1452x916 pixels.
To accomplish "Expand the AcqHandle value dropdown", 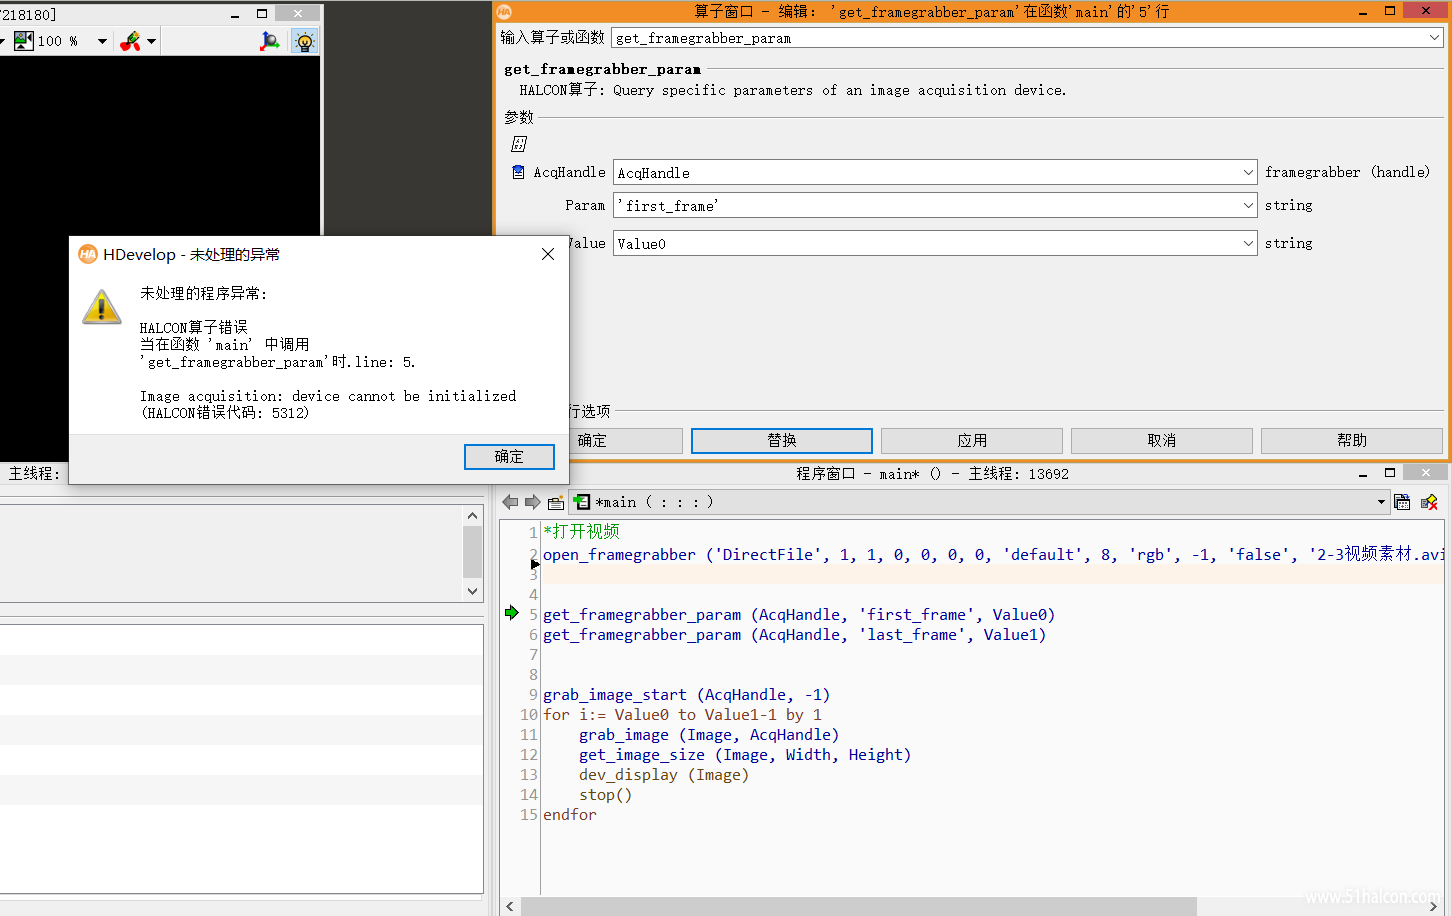I will 1248,172.
